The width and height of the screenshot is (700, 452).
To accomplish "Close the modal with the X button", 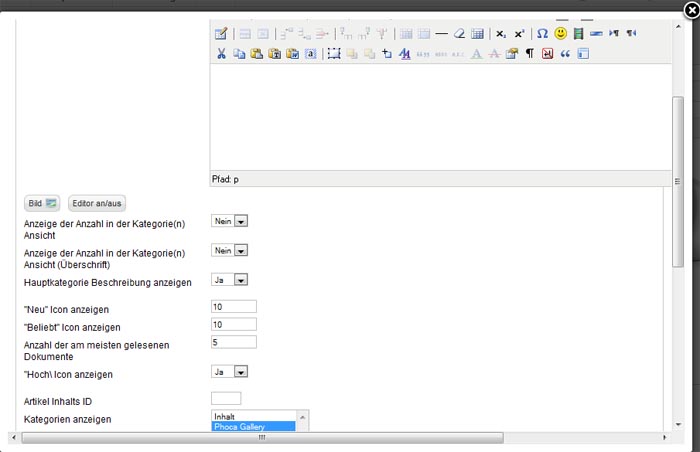I will [x=690, y=9].
